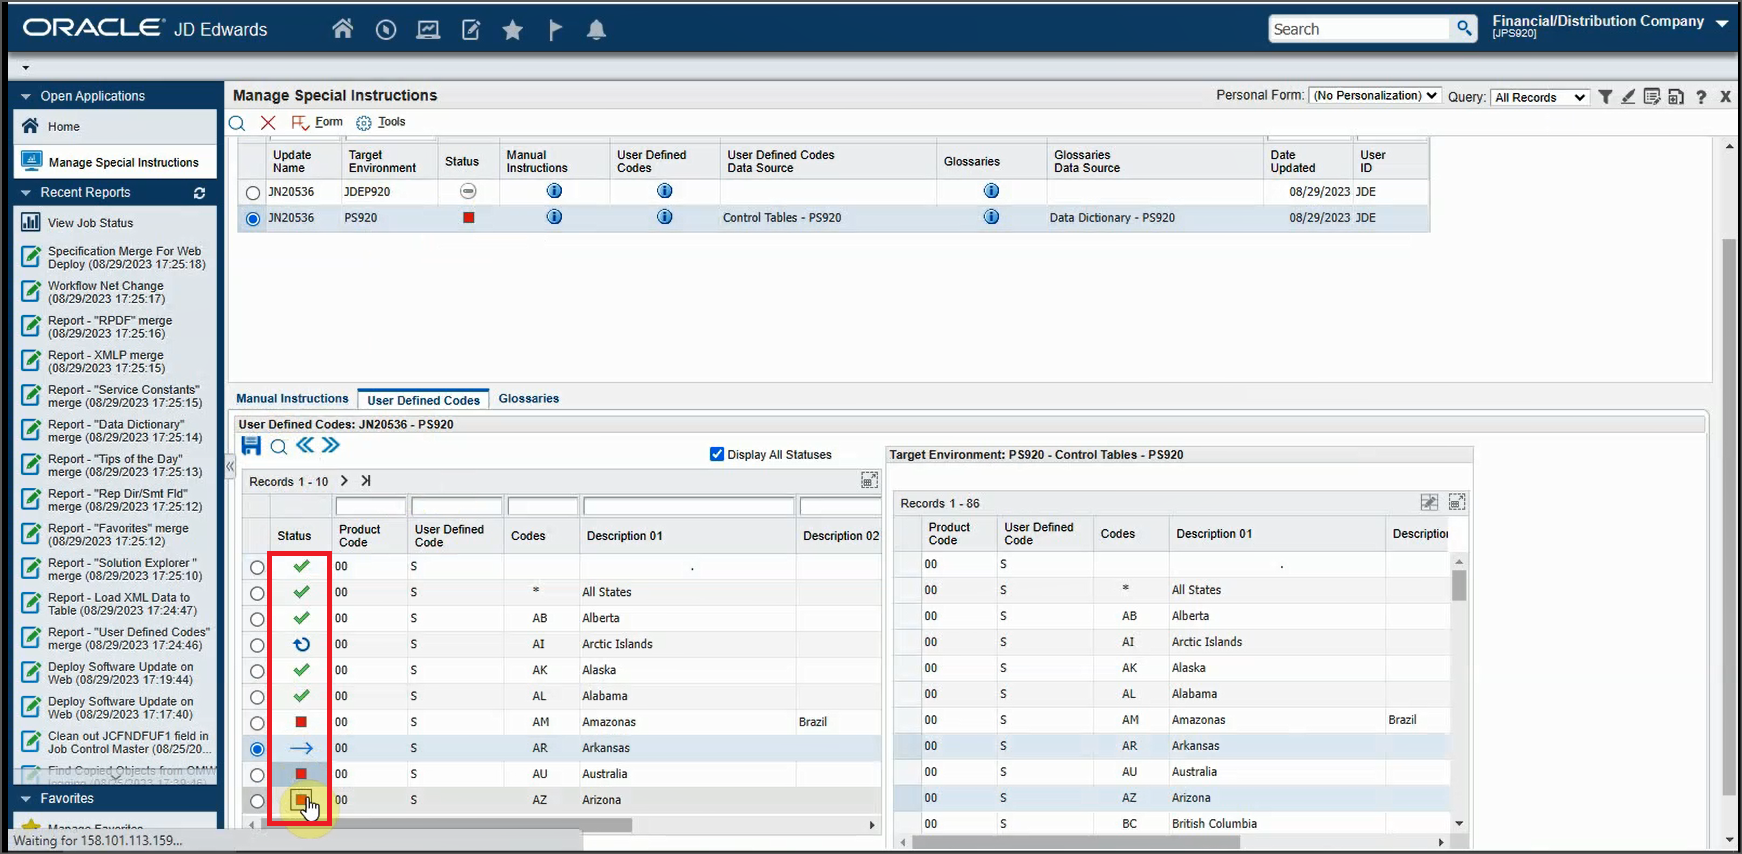Select the Alaska row radio button
The width and height of the screenshot is (1742, 854).
pos(257,671)
